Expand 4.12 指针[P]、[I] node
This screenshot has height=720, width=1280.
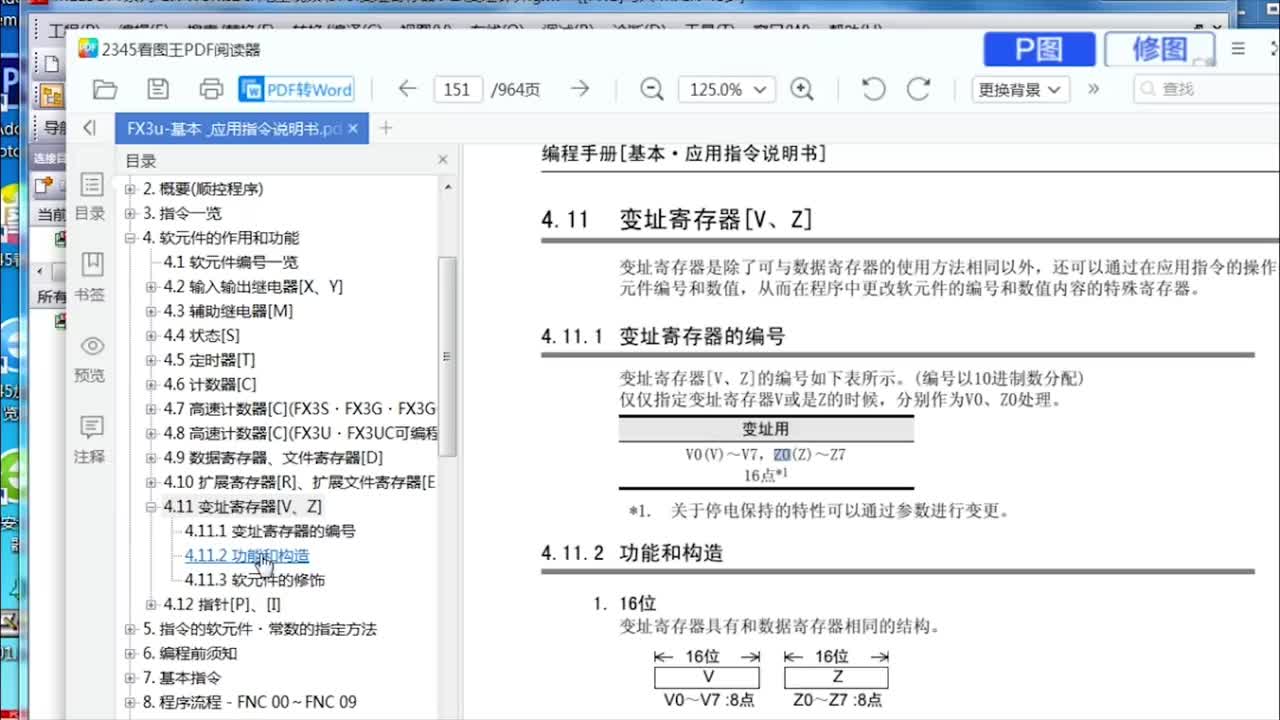[152, 604]
